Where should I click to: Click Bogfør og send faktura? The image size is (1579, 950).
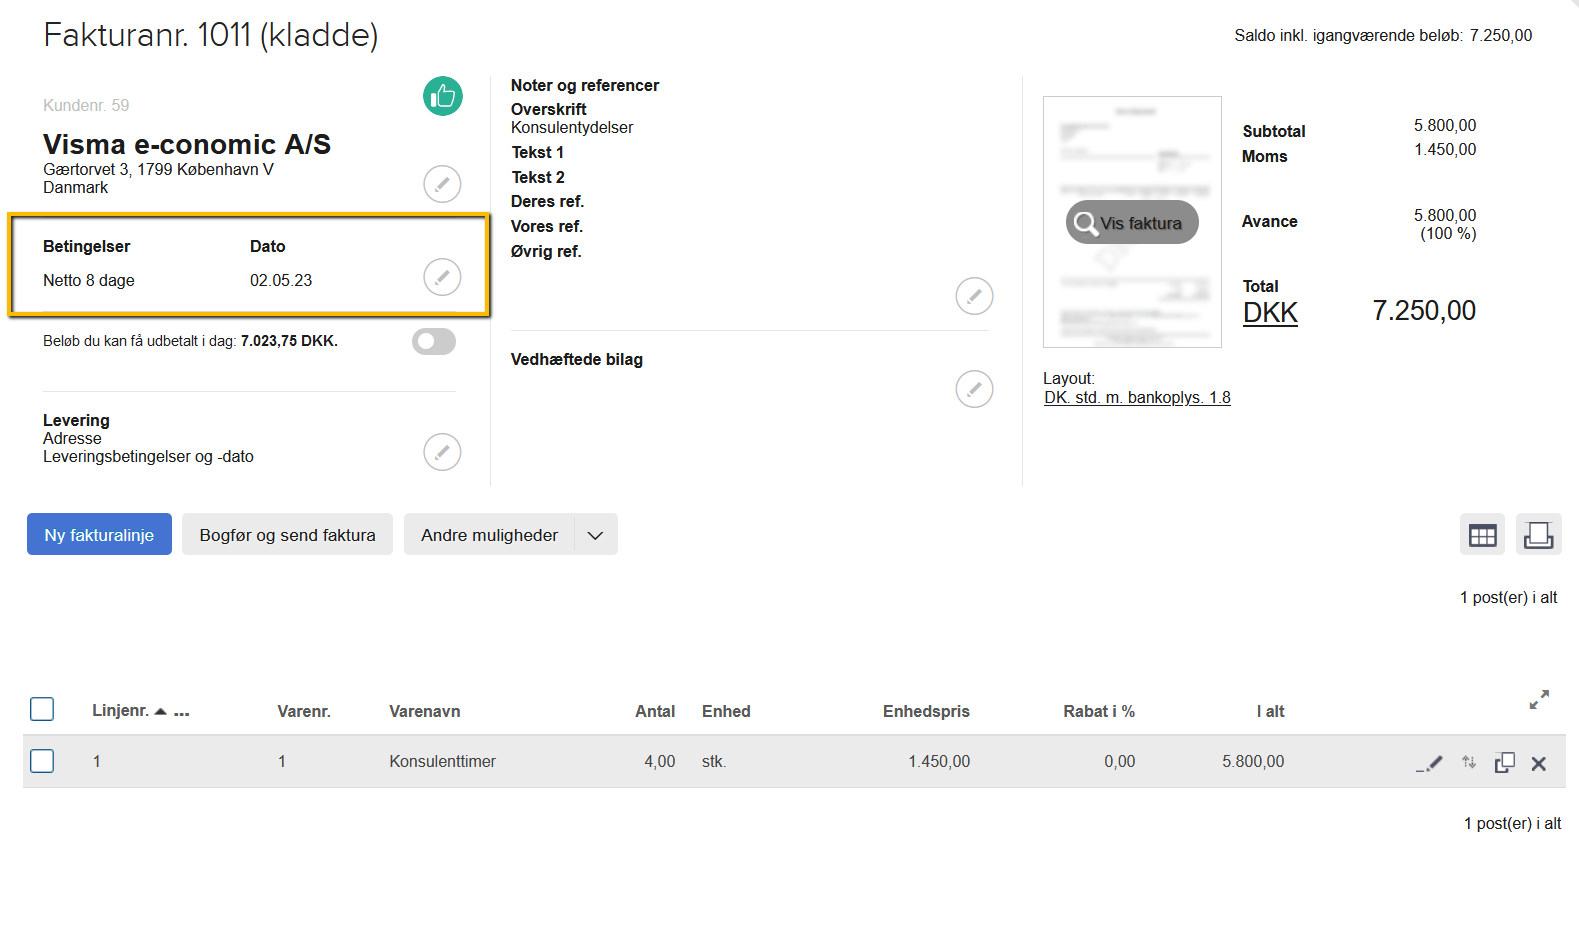287,535
